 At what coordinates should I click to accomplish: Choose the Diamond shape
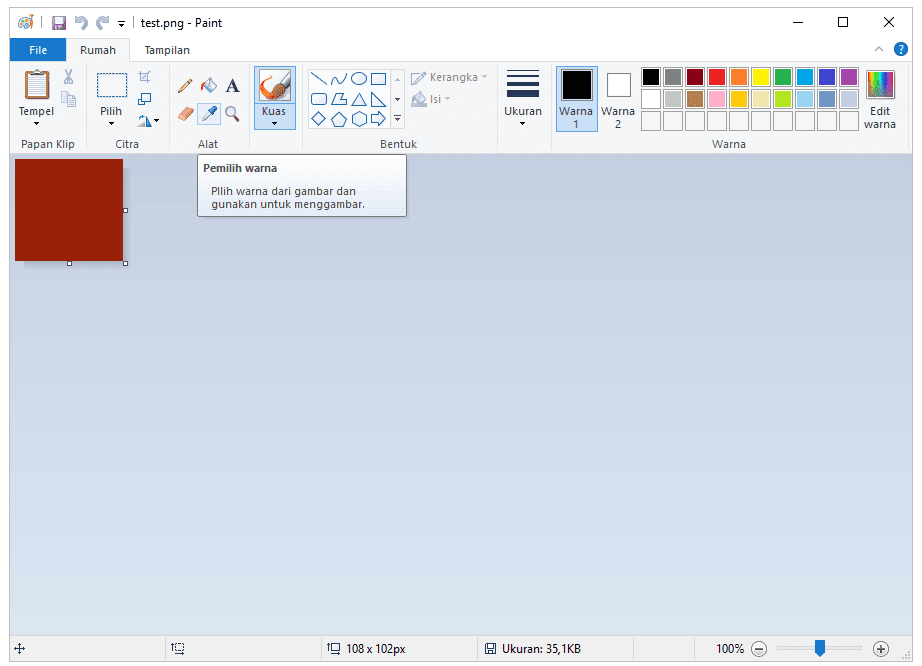click(x=318, y=119)
